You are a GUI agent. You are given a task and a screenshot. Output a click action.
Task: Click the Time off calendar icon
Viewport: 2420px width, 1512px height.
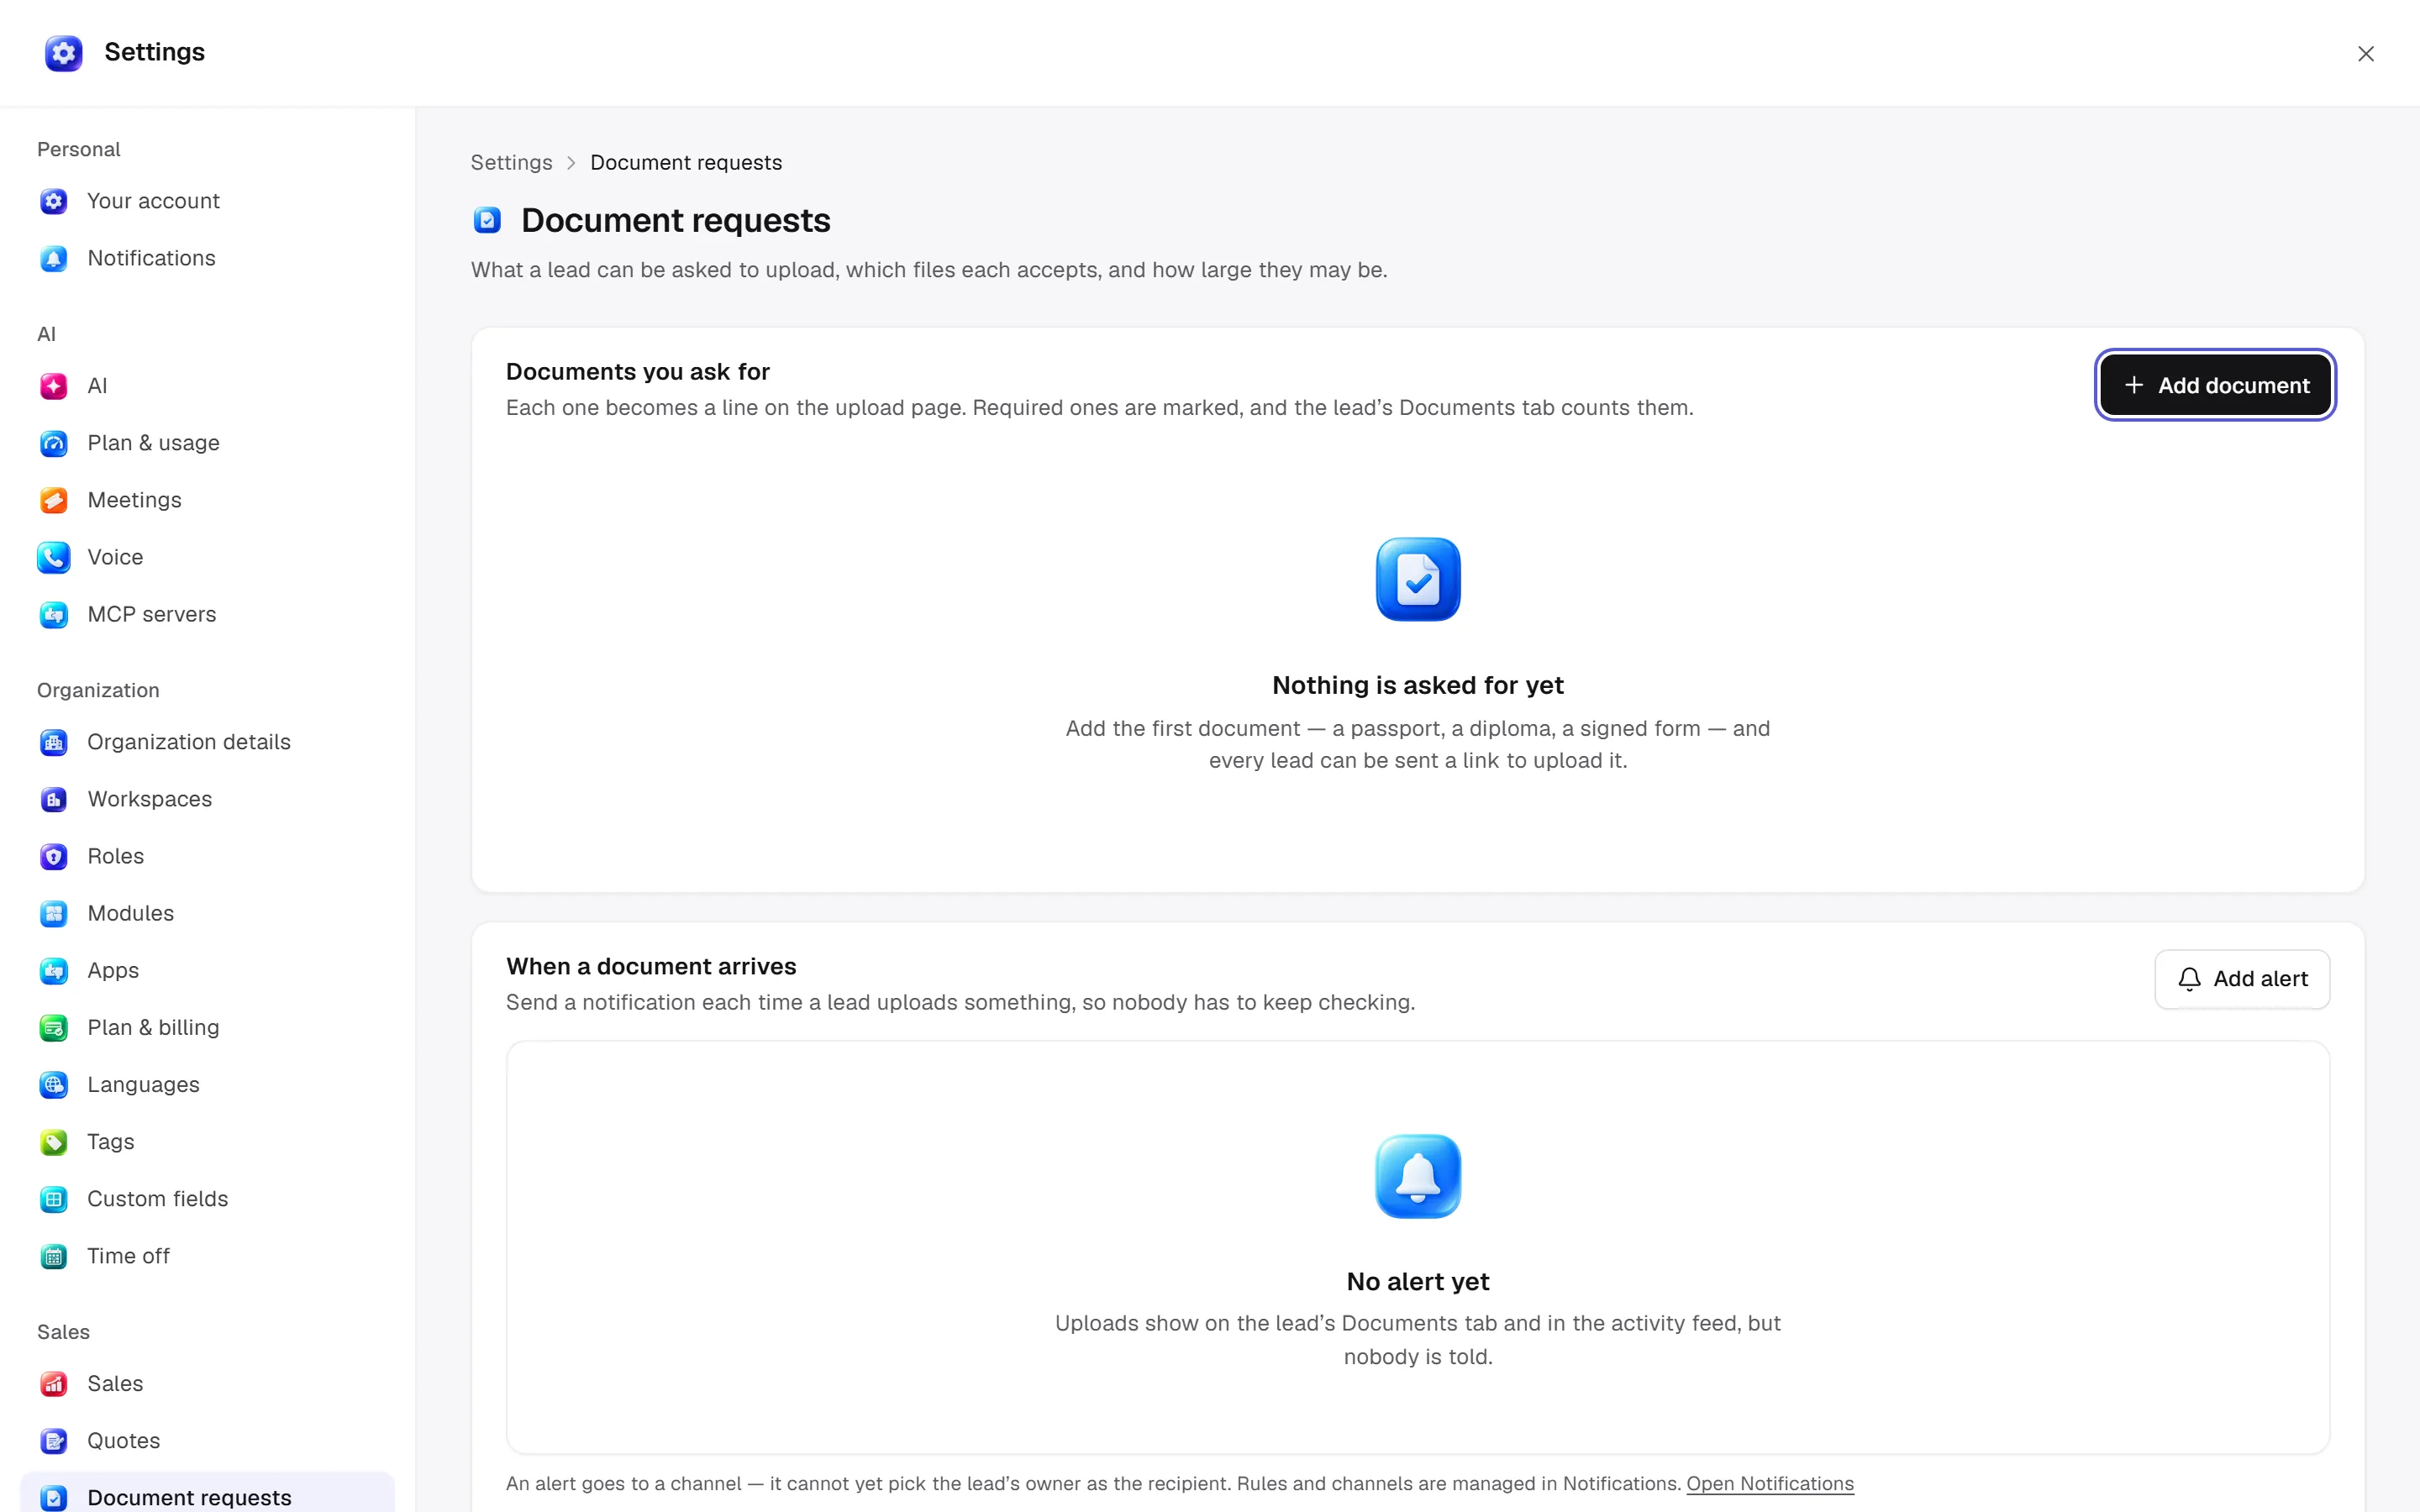54,1255
